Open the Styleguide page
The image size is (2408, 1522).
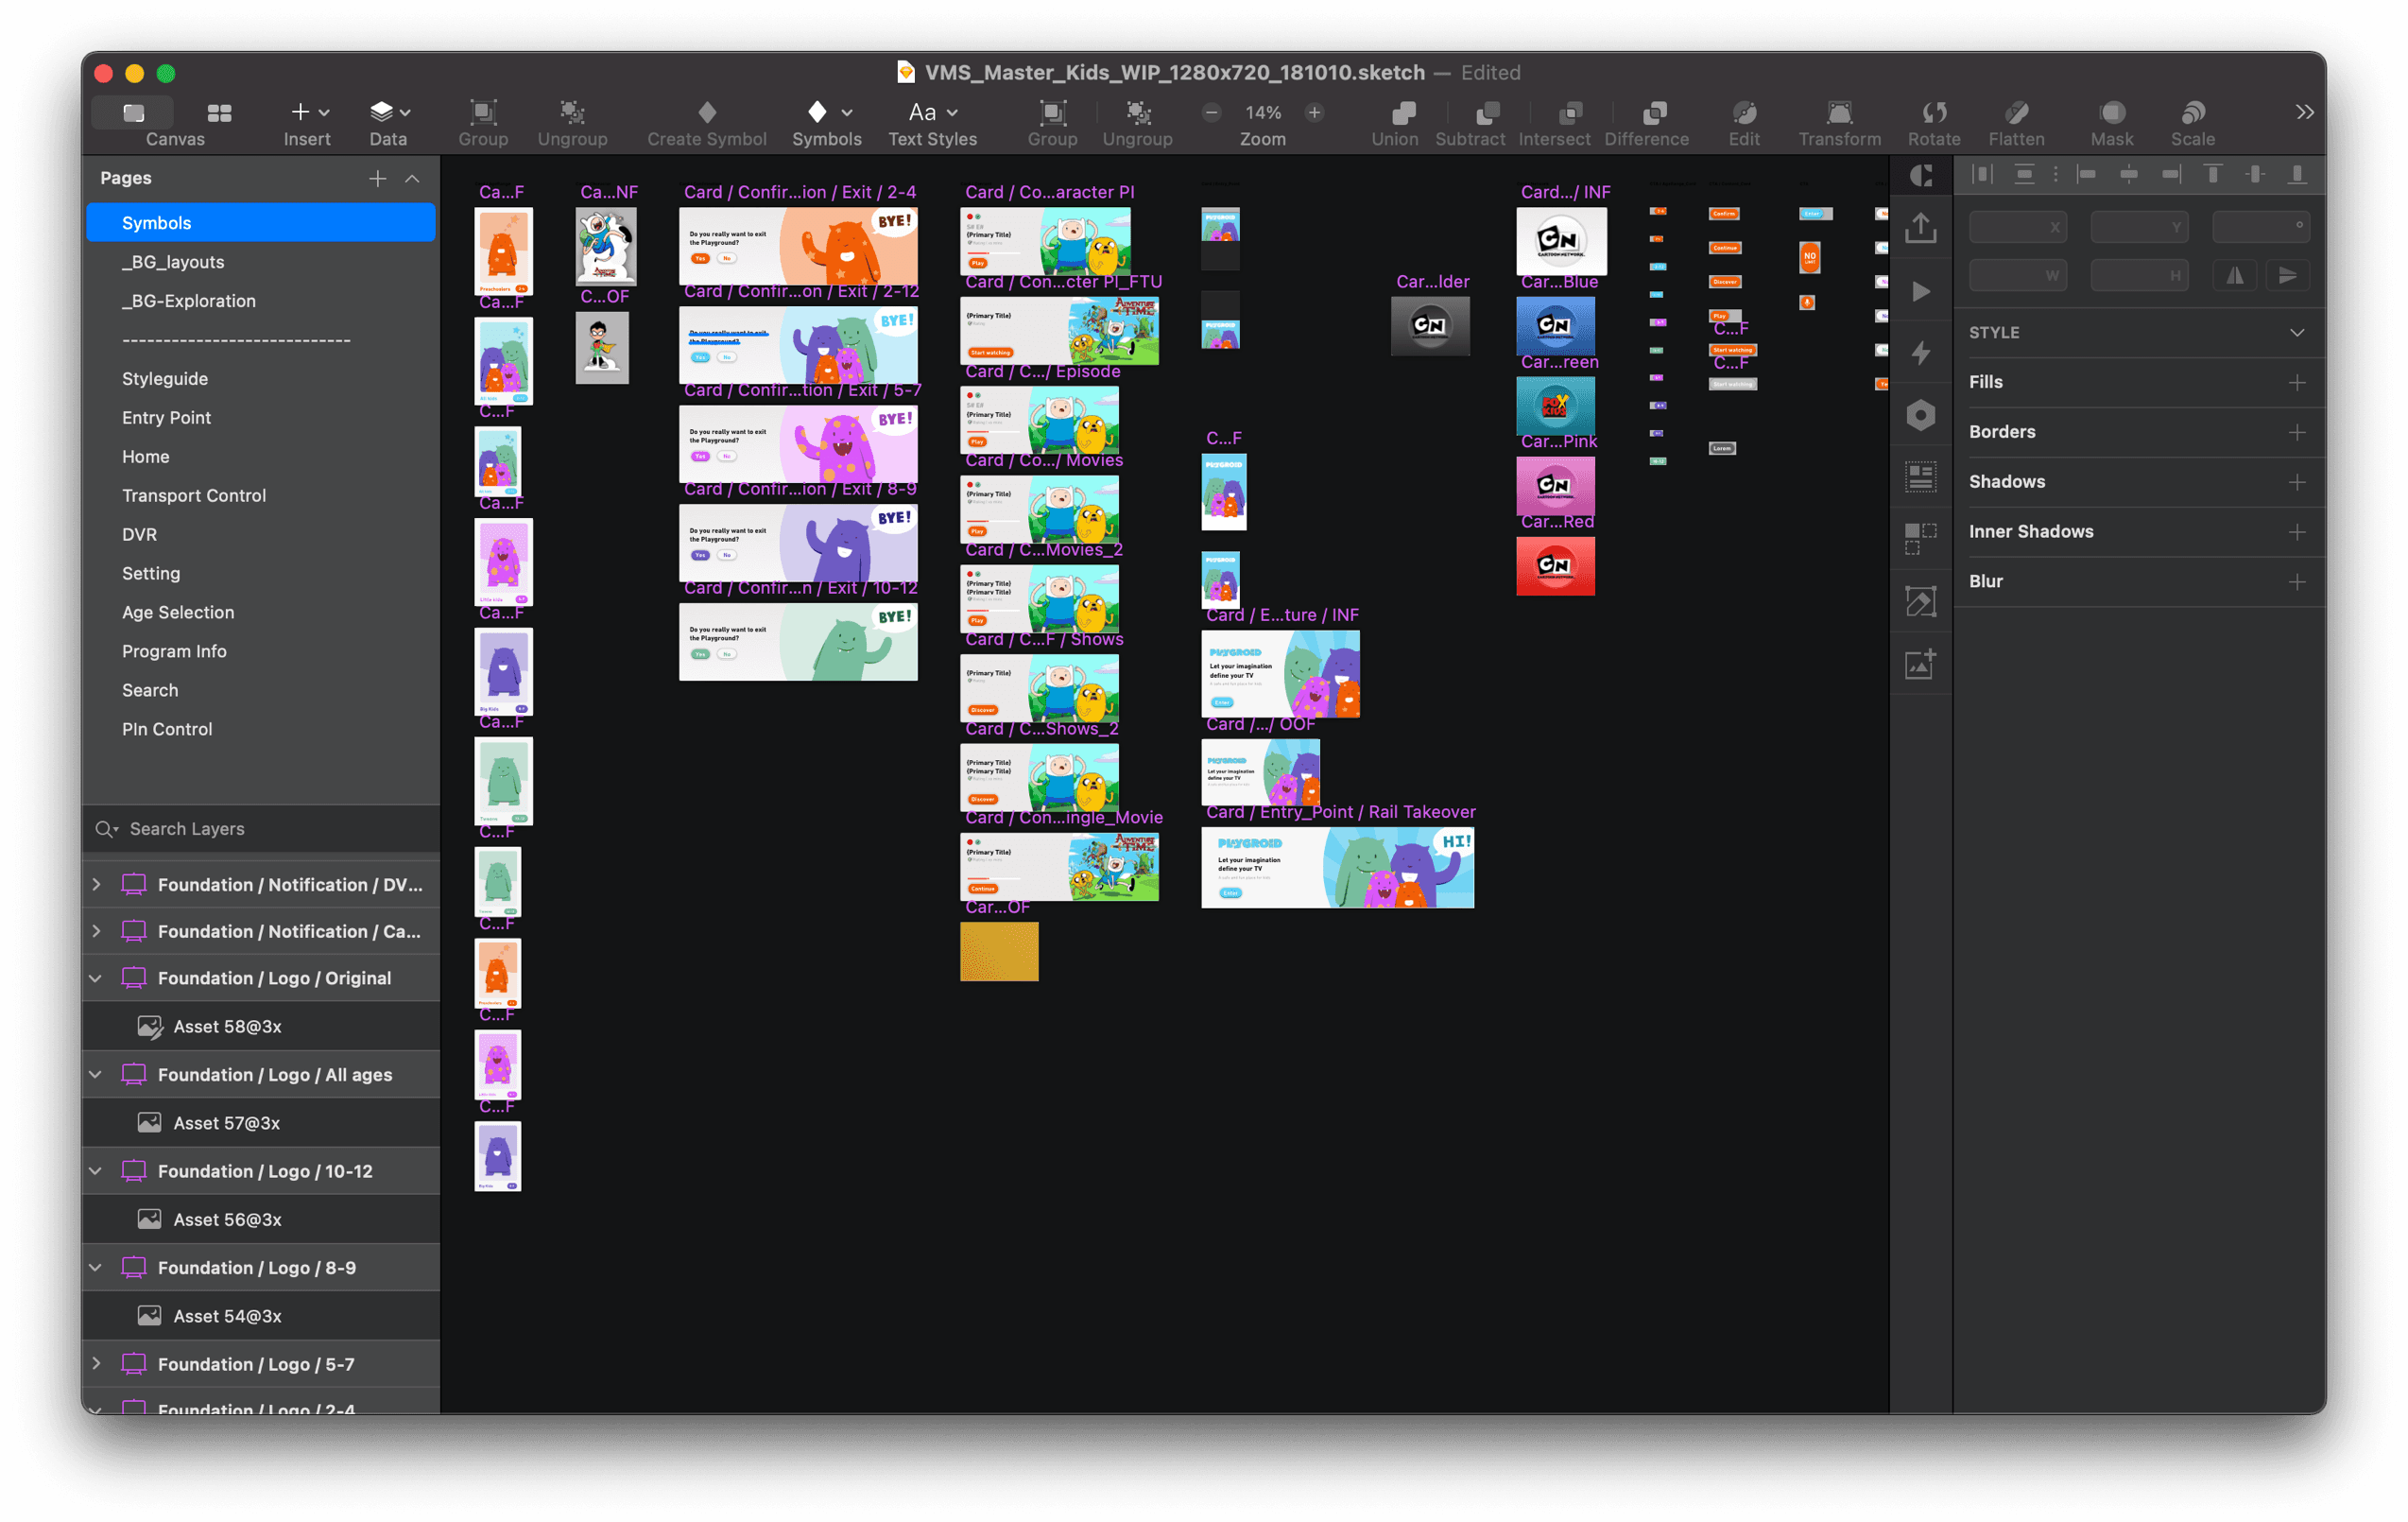[x=165, y=379]
